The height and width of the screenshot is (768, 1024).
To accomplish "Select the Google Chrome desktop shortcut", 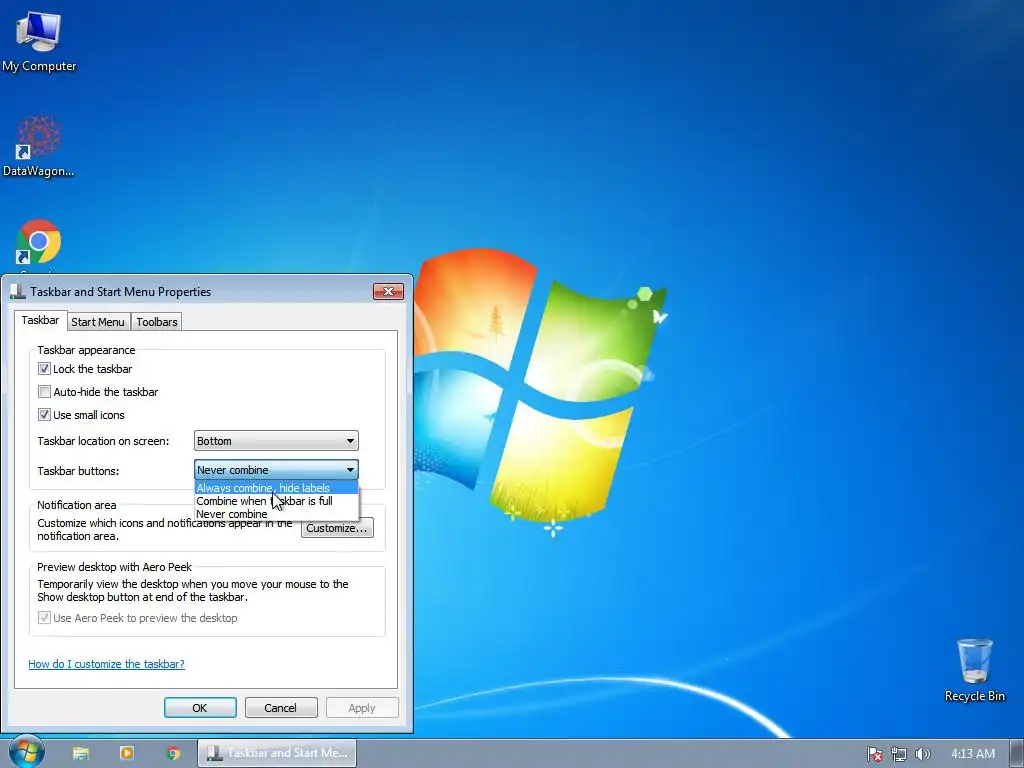I will coord(39,243).
